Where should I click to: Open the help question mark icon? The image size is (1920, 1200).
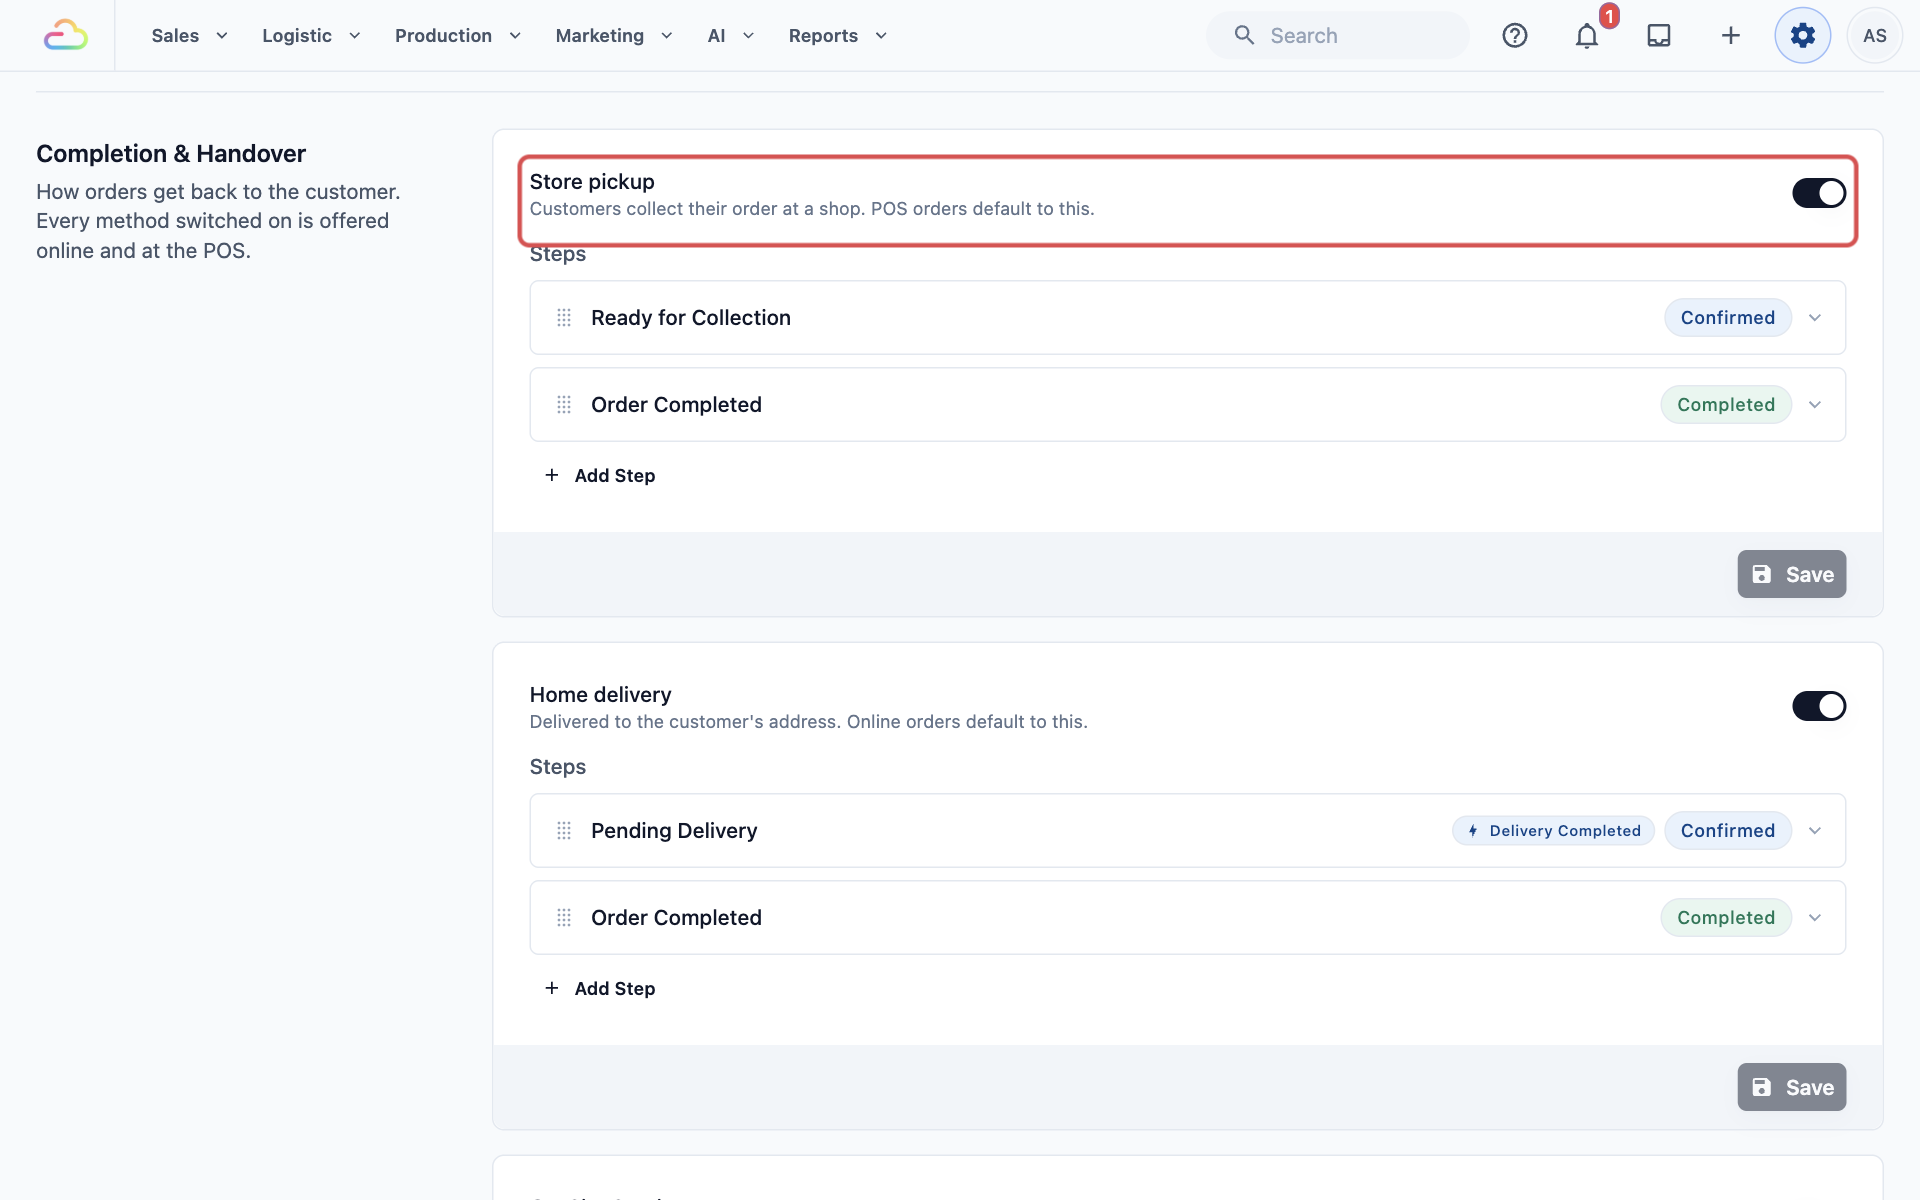1515,36
